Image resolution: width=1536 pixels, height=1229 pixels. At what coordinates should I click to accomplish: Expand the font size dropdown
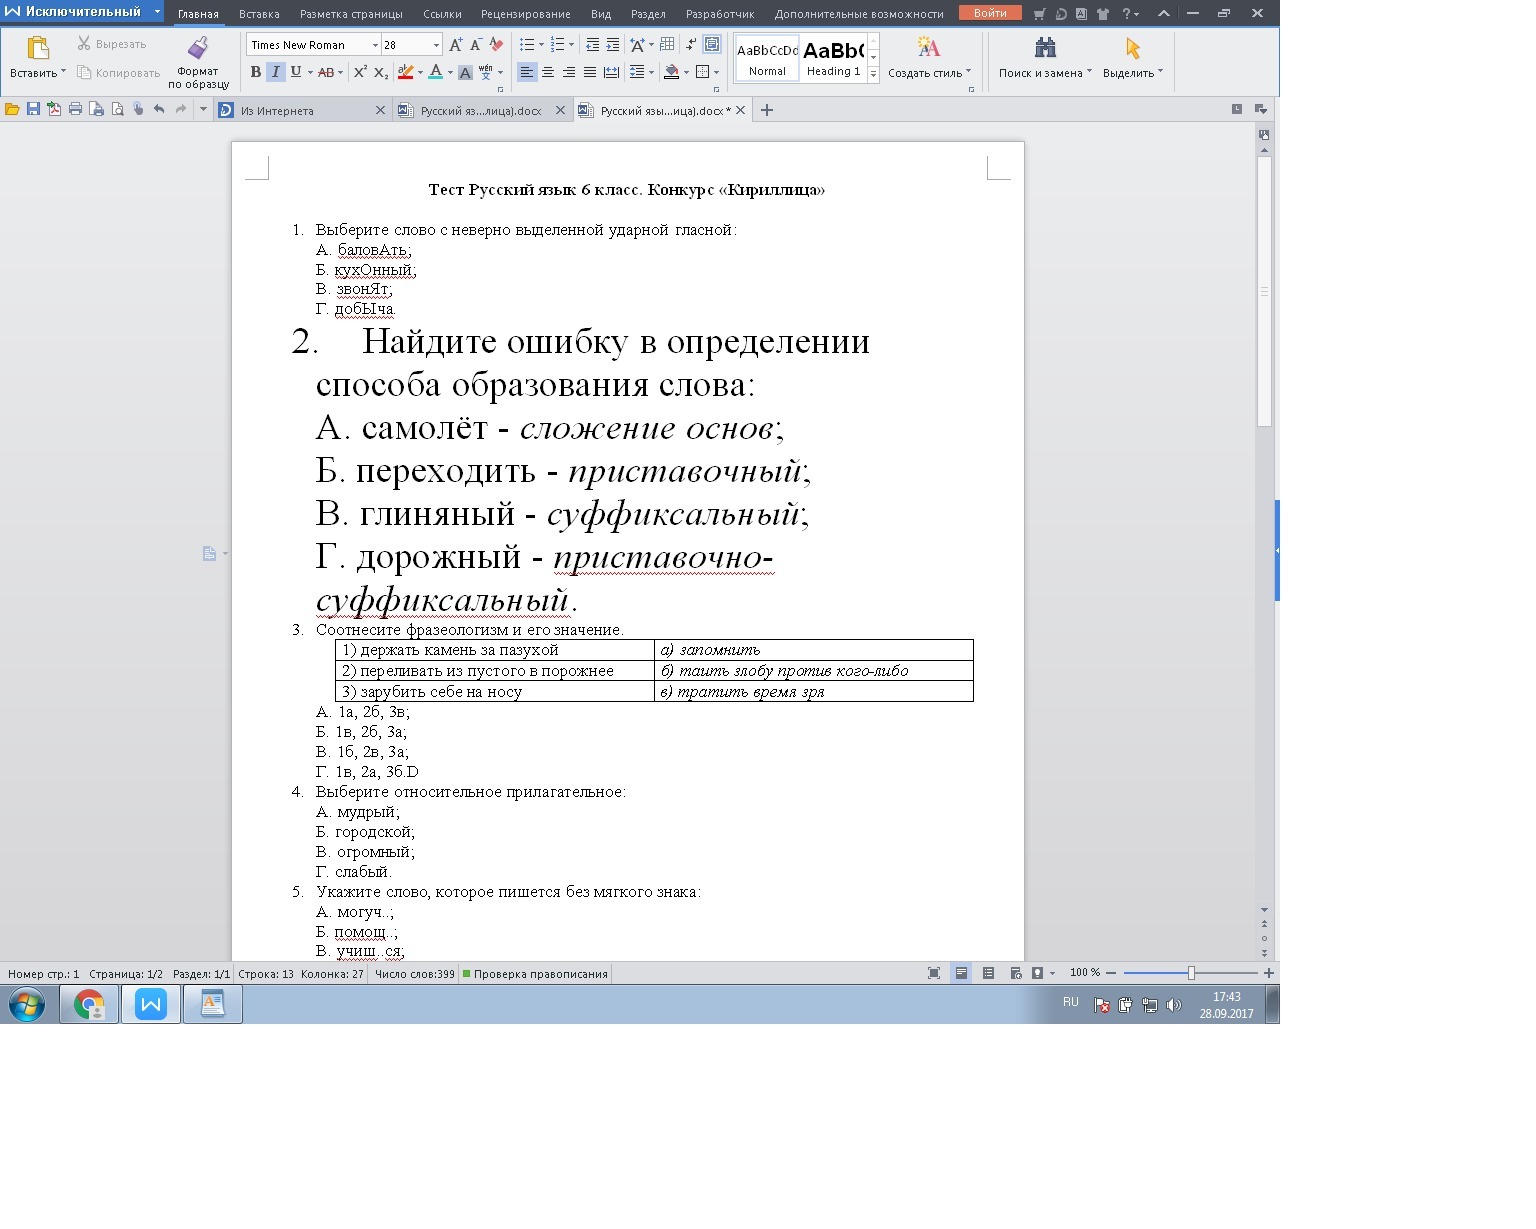[436, 45]
